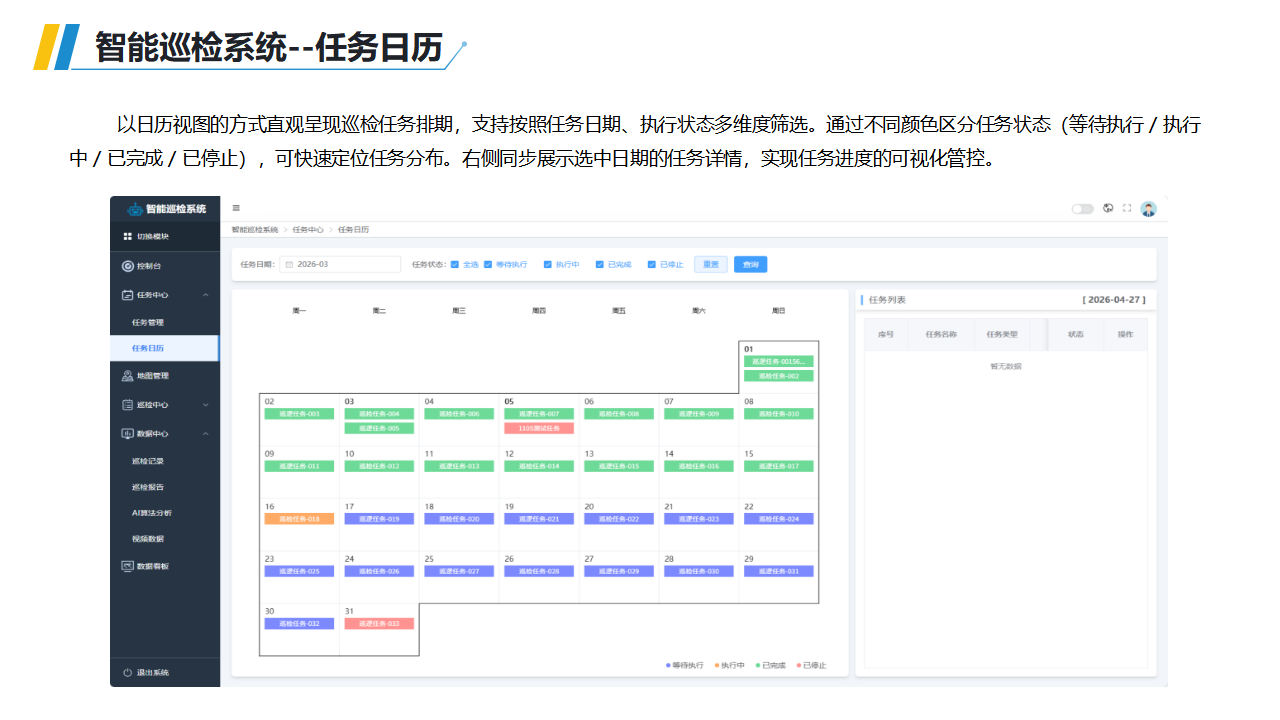This screenshot has height=720, width=1280.
Task: Click the 地图管理 map icon
Action: 127,376
